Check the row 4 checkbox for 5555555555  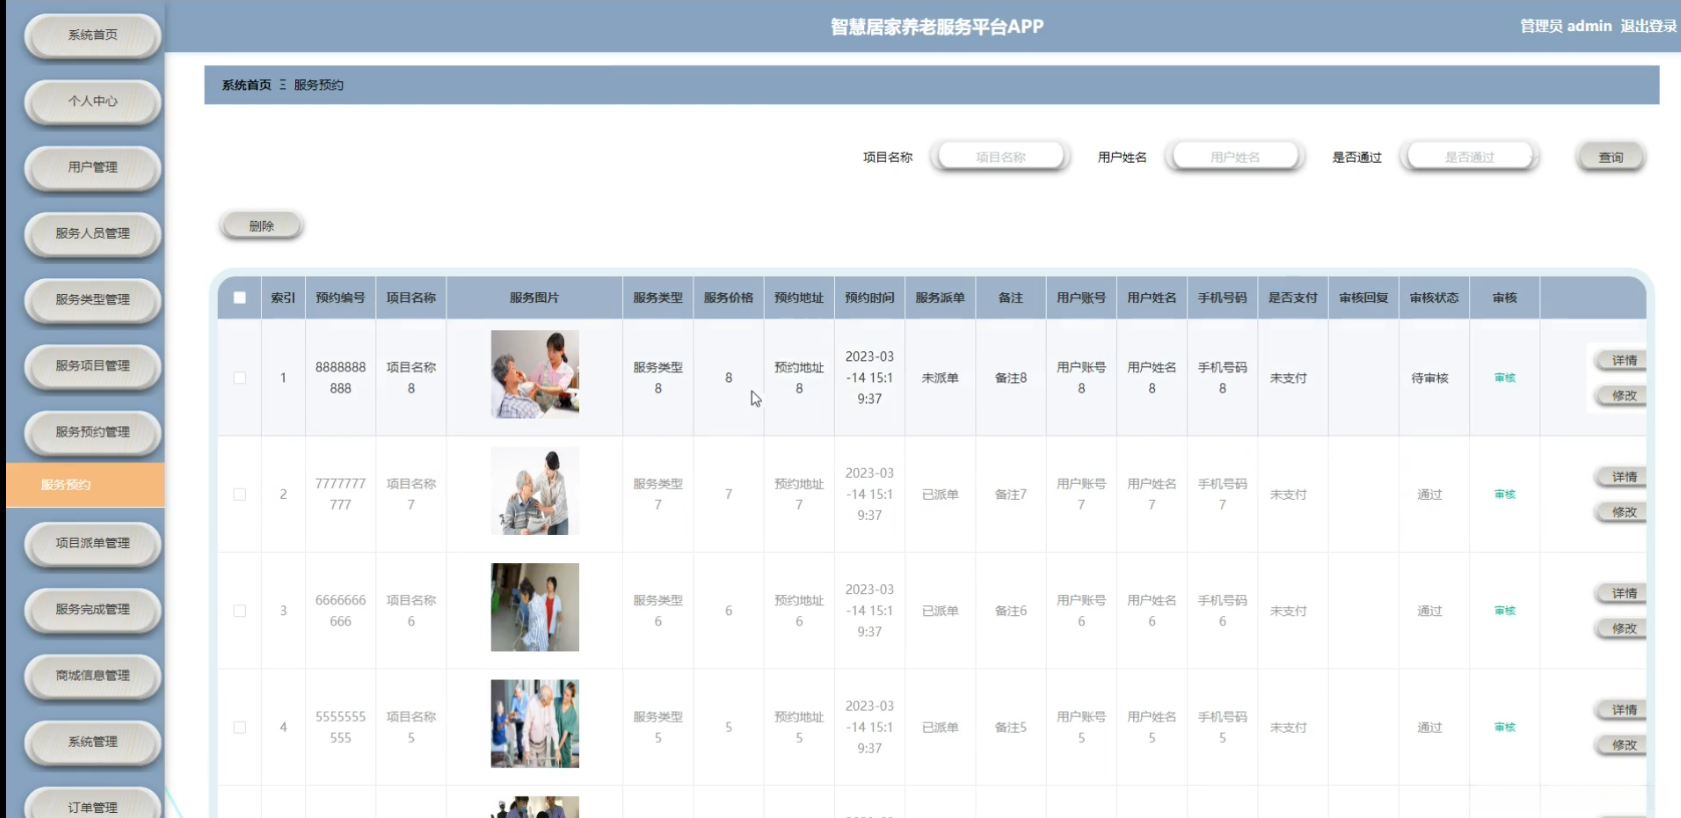240,727
